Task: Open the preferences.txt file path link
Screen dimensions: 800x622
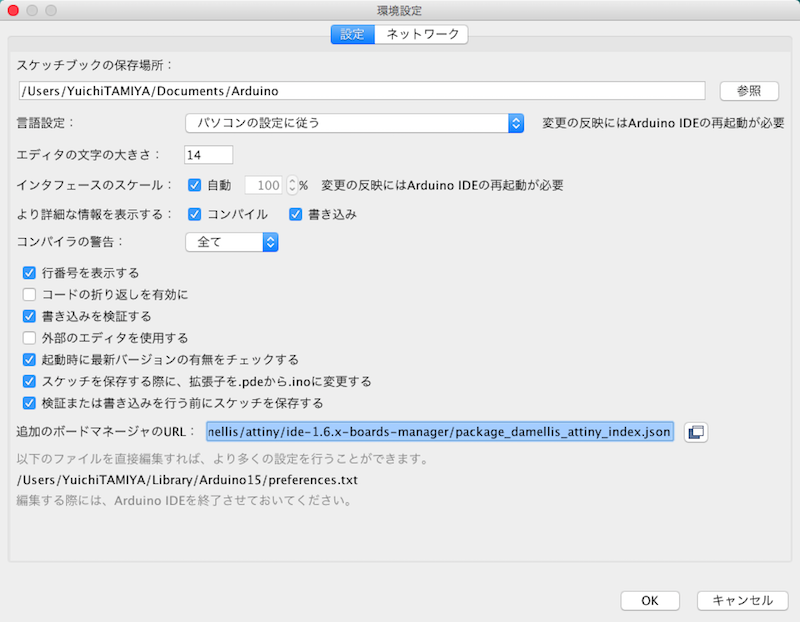Action: pos(187,480)
